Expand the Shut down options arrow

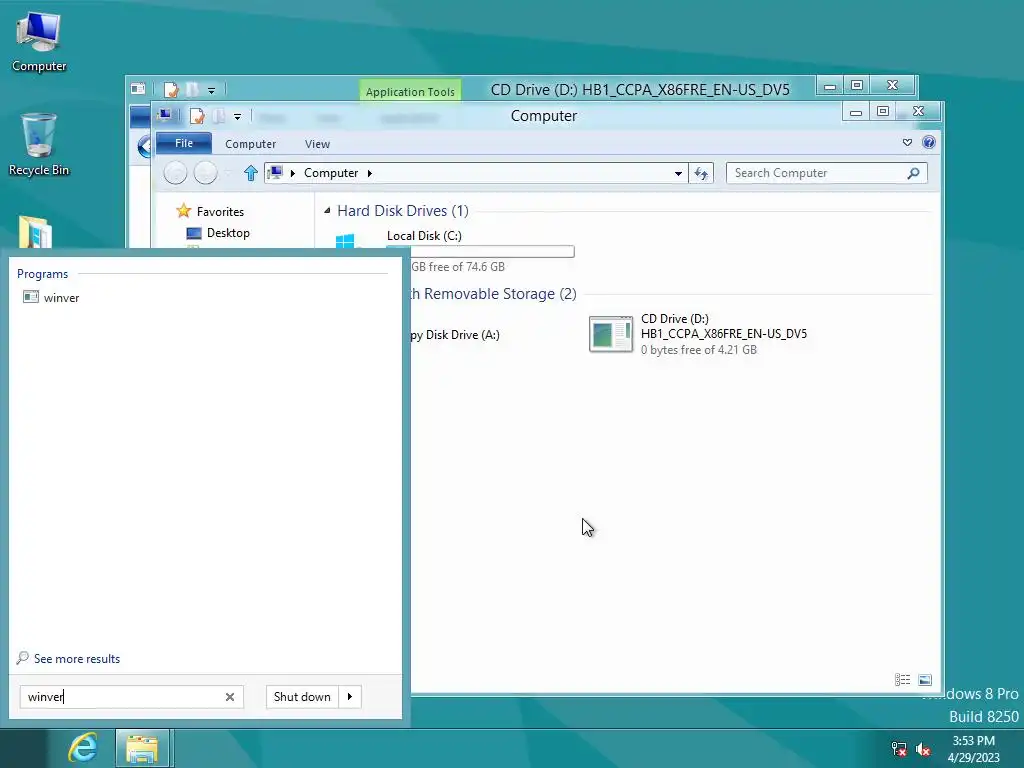[x=350, y=697]
